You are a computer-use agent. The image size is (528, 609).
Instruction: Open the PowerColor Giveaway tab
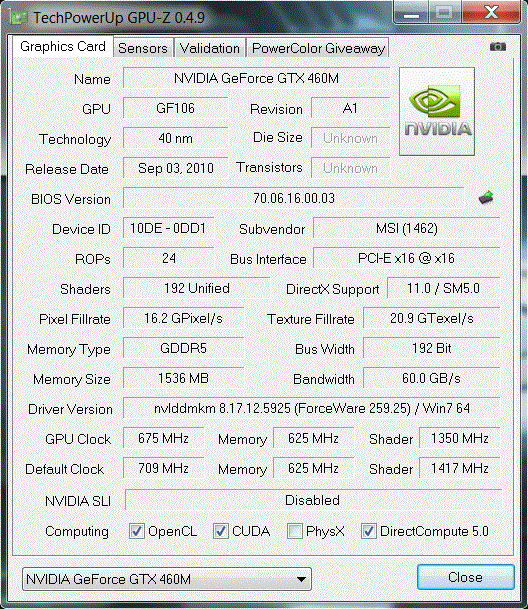318,48
